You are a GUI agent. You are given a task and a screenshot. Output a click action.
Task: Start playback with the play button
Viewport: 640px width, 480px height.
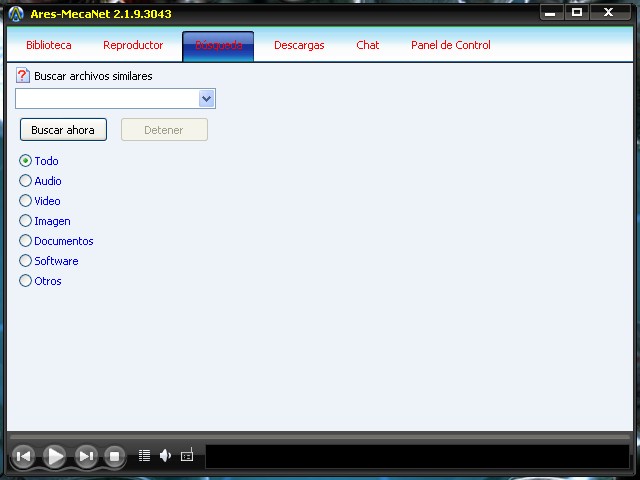click(x=54, y=456)
